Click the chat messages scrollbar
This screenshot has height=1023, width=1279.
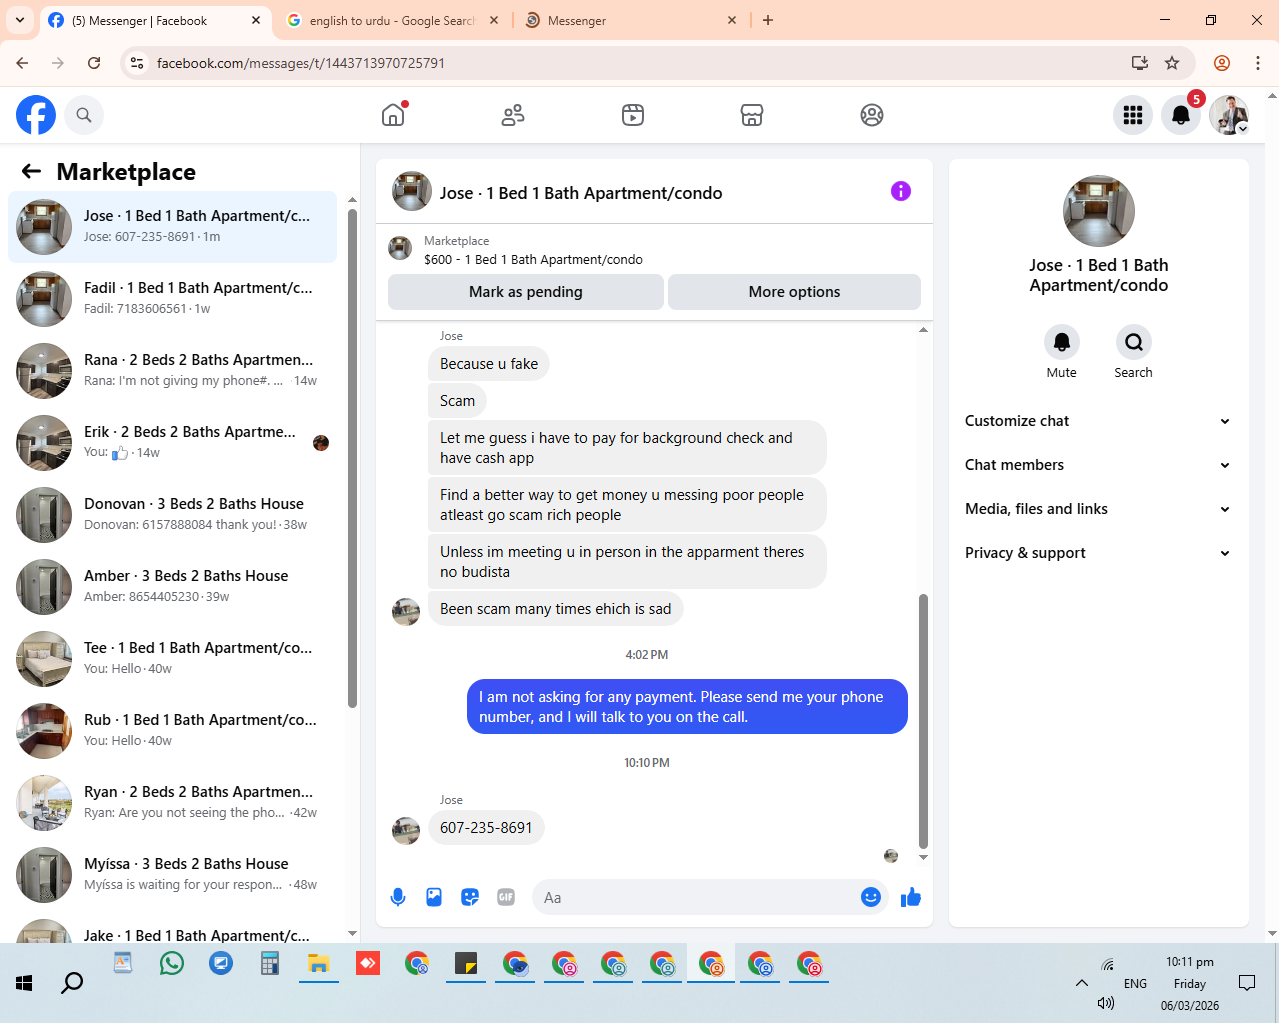click(x=923, y=720)
